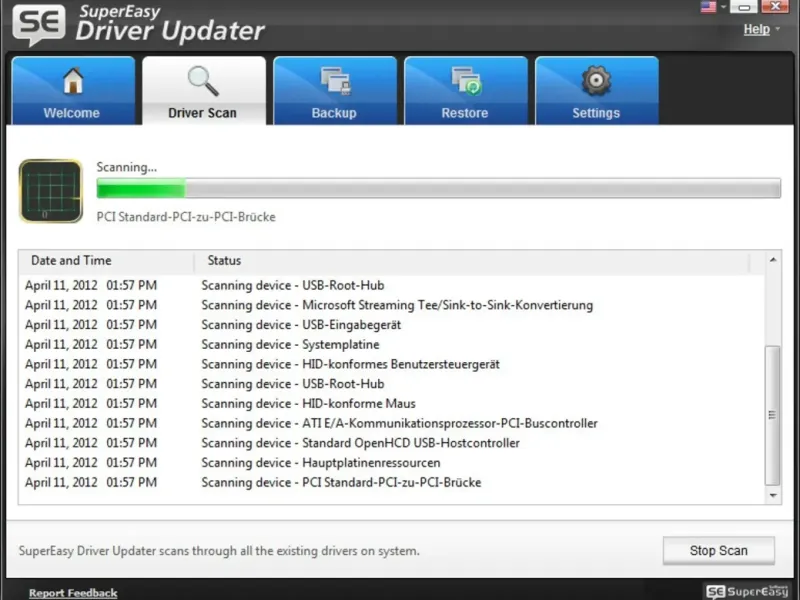
Task: Click the log scroll down arrow
Action: [773, 495]
